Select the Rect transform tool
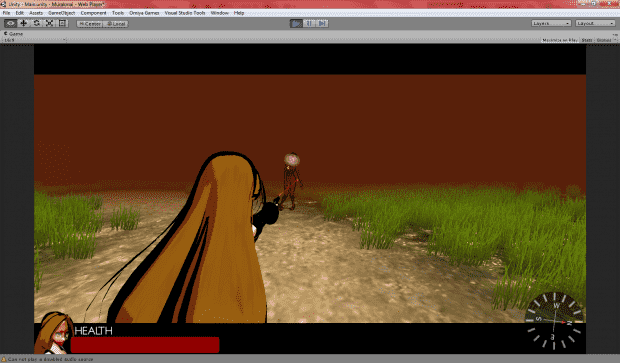Image resolution: width=620 pixels, height=363 pixels. pyautogui.click(x=62, y=23)
